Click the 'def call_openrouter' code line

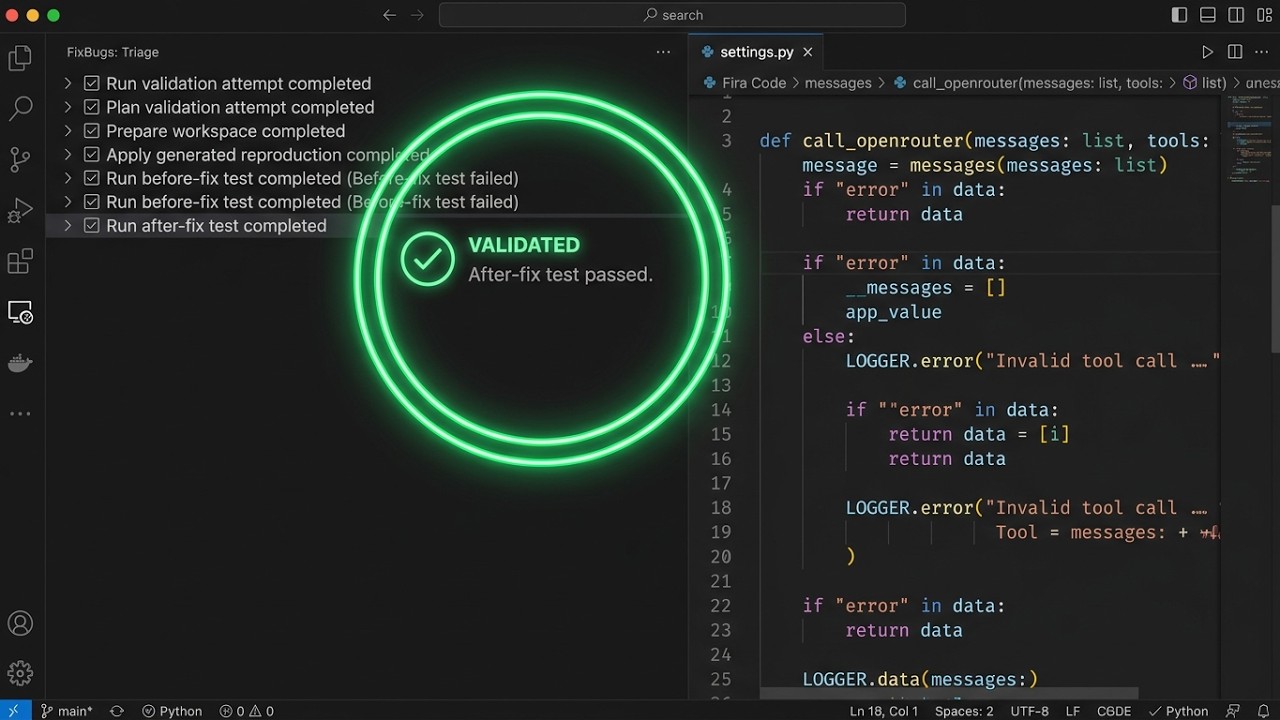coord(984,141)
